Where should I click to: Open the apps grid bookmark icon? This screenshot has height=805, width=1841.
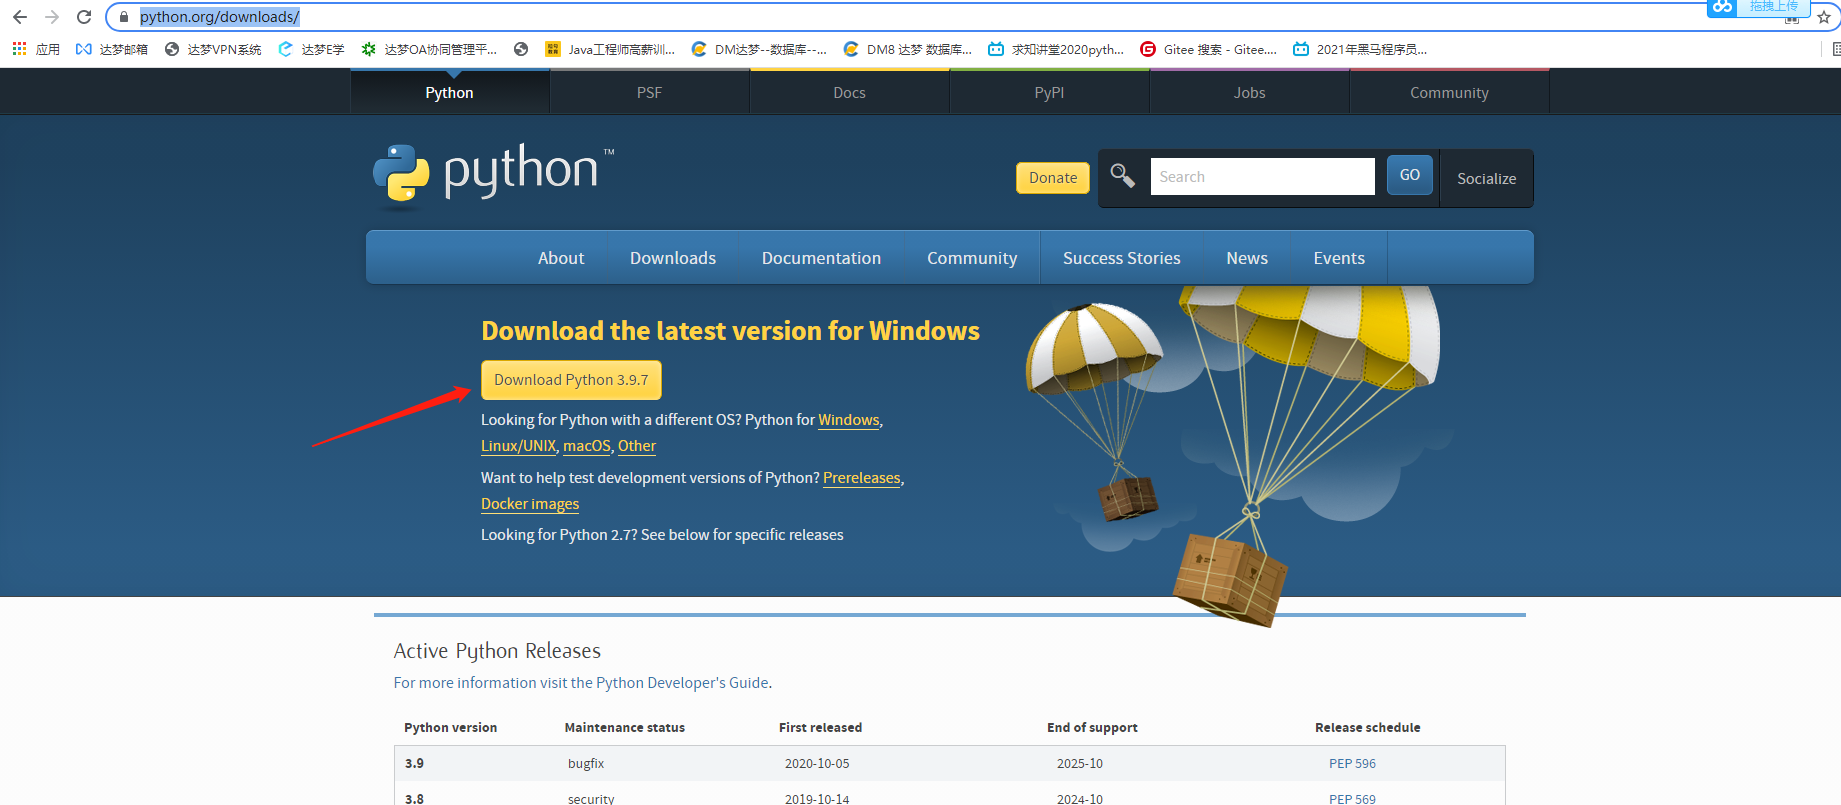tap(19, 49)
